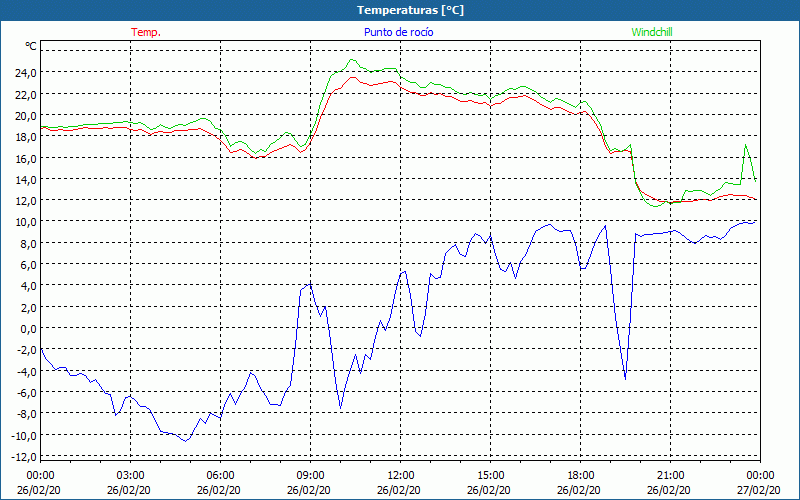Click the 8,0 positive y-axis value
Image resolution: width=800 pixels, height=500 pixels.
pyautogui.click(x=28, y=243)
